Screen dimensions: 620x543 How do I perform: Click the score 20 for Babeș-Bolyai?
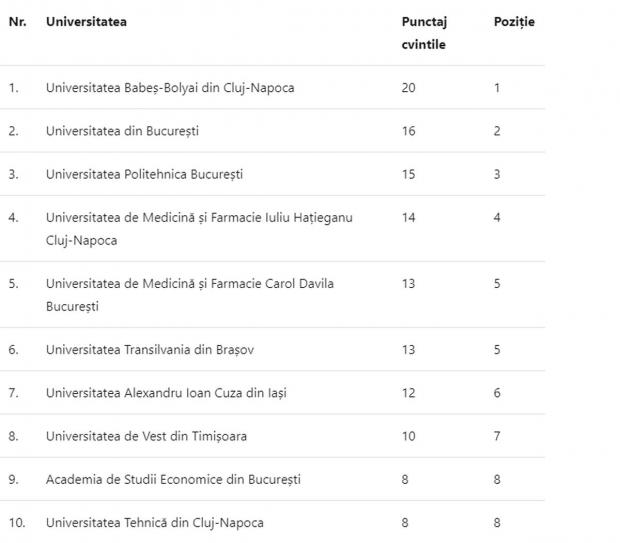point(408,88)
